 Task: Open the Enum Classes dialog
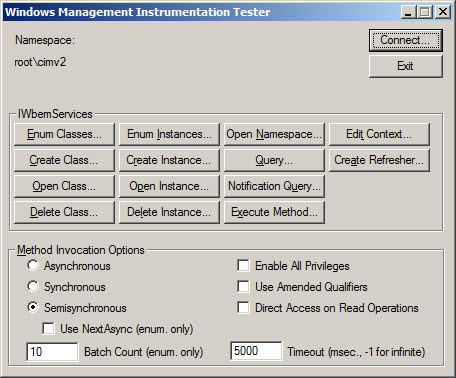point(64,134)
